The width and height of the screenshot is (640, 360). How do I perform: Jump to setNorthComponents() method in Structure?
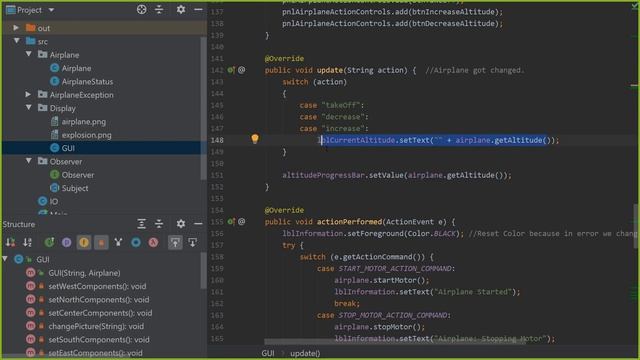99,300
